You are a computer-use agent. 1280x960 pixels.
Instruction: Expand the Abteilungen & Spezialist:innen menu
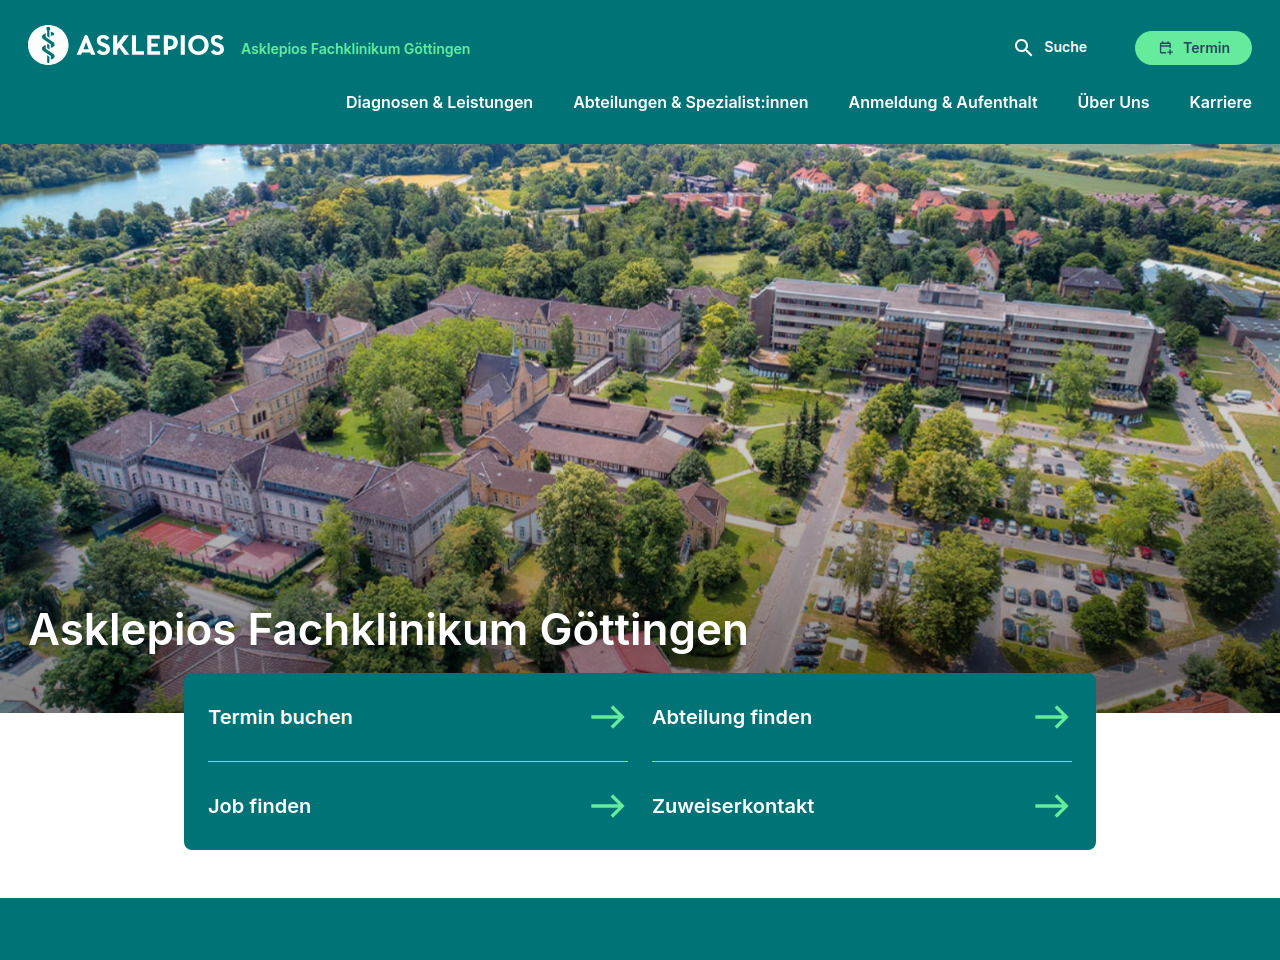(690, 102)
